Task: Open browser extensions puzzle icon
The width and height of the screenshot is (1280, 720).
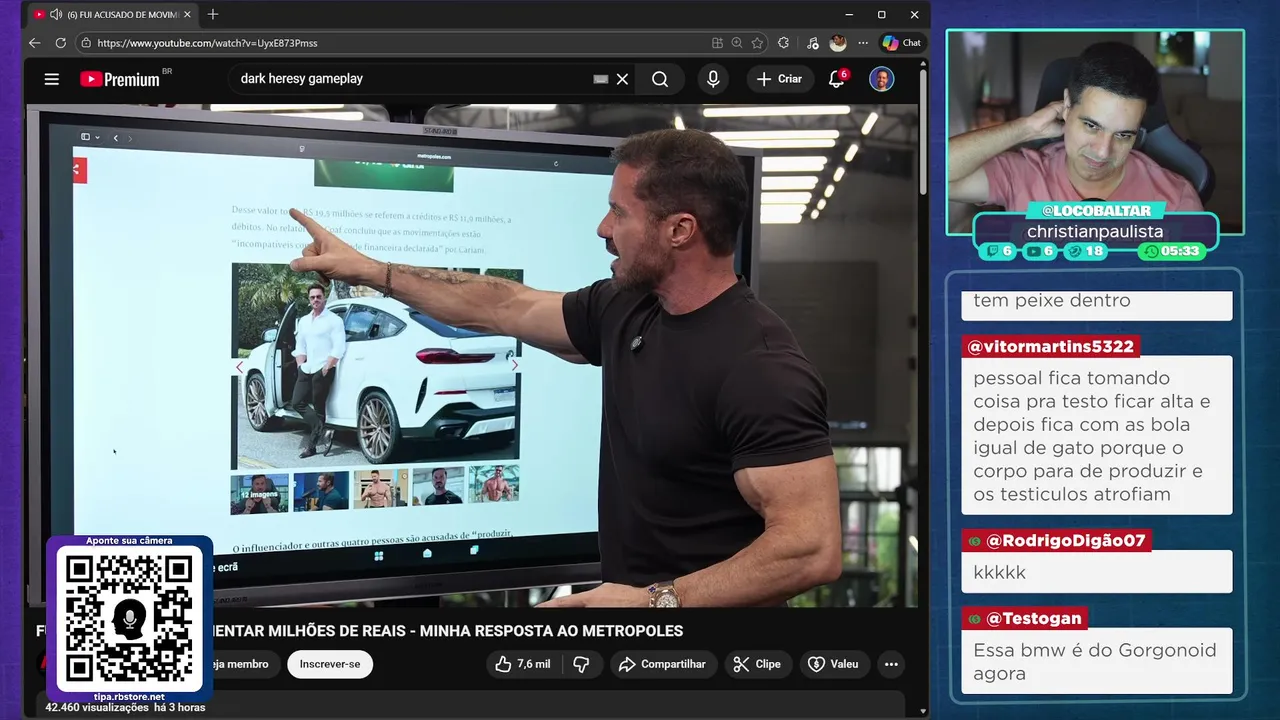Action: [783, 43]
